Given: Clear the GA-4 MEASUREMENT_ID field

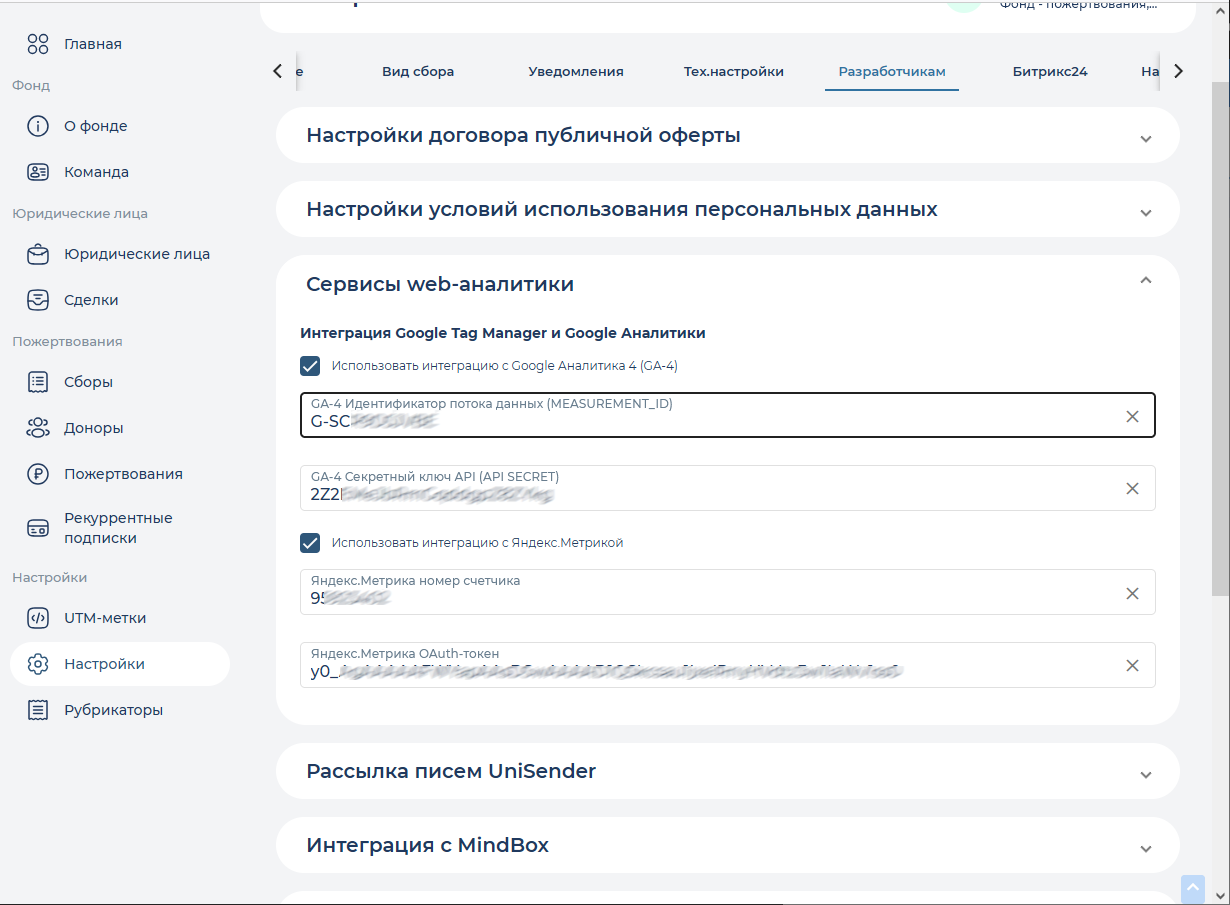Looking at the screenshot, I should coord(1132,416).
